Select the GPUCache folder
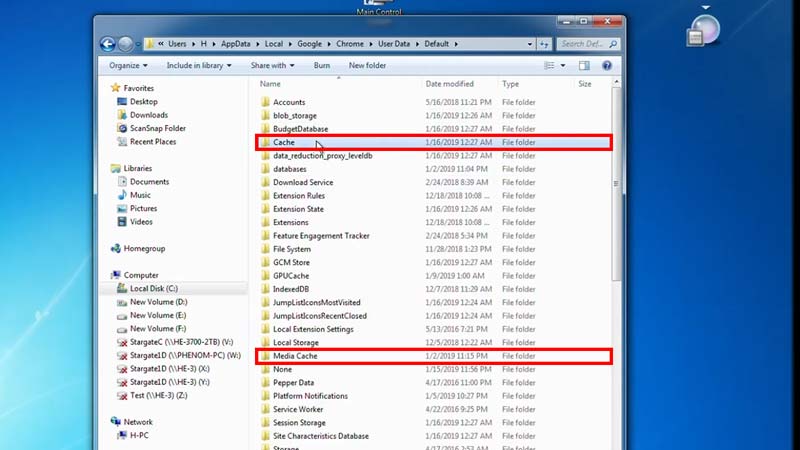The height and width of the screenshot is (450, 800). tap(291, 276)
